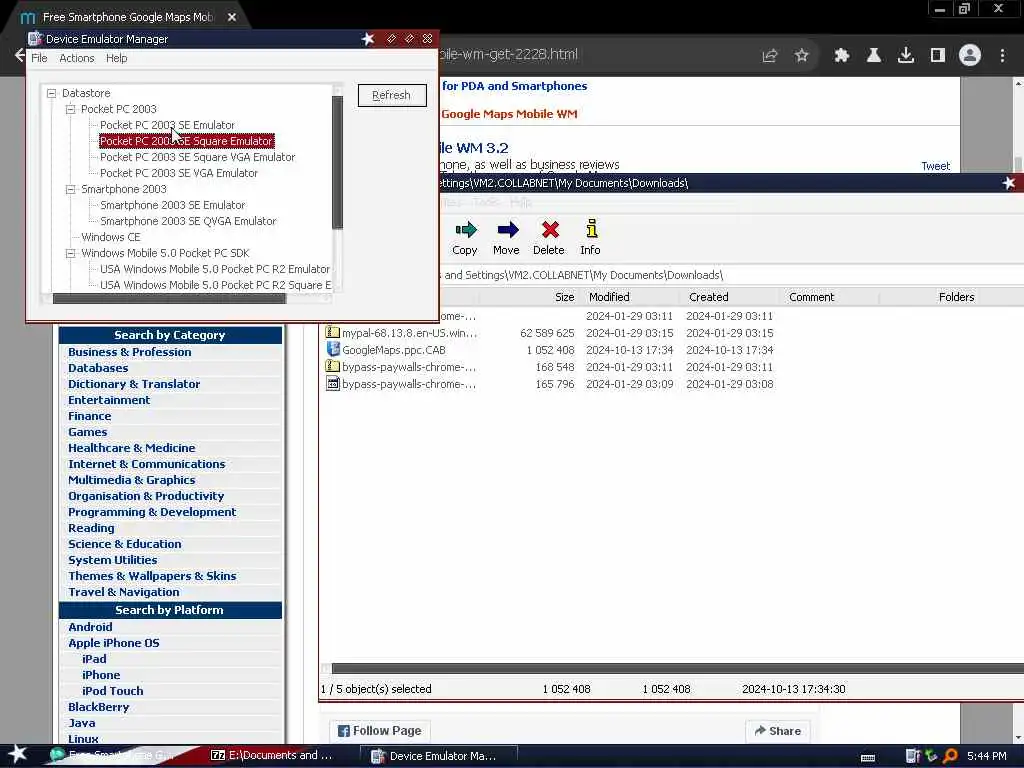Open the Help menu in Device Emulator Manager
This screenshot has height=768, width=1024.
point(116,58)
